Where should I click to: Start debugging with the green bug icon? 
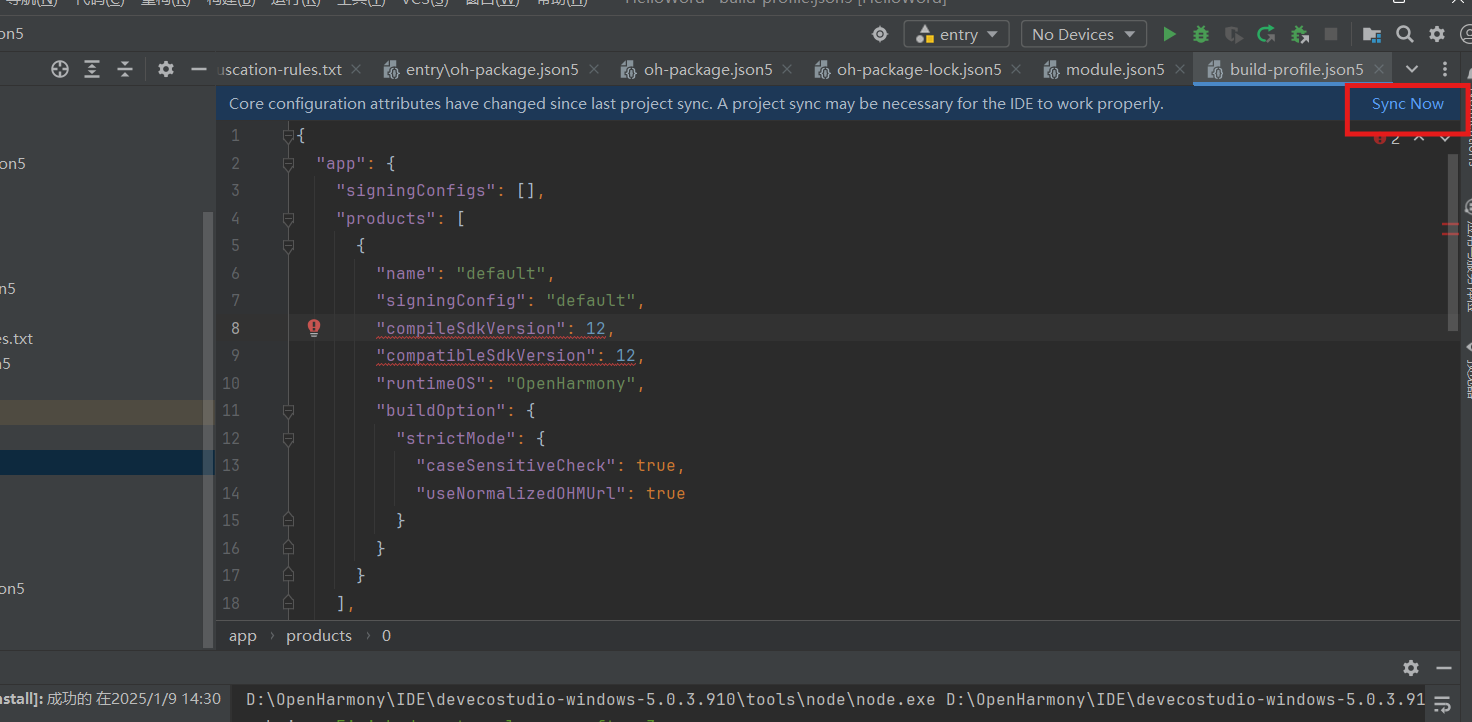point(1201,34)
